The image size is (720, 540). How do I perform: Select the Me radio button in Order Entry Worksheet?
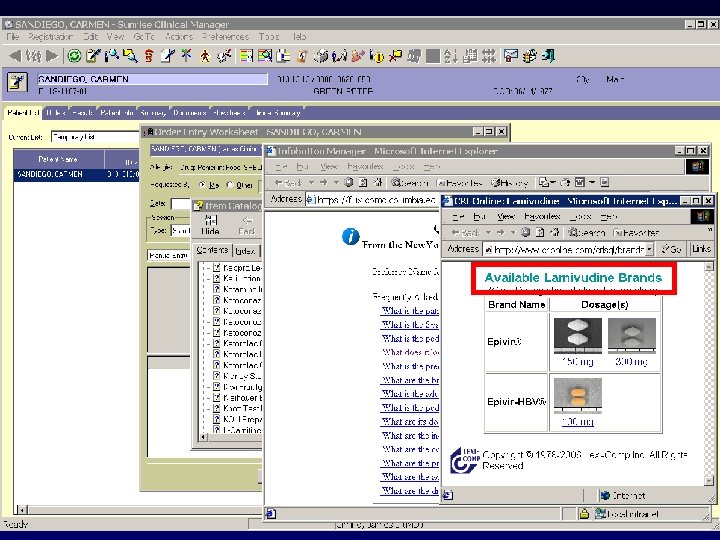(x=202, y=185)
